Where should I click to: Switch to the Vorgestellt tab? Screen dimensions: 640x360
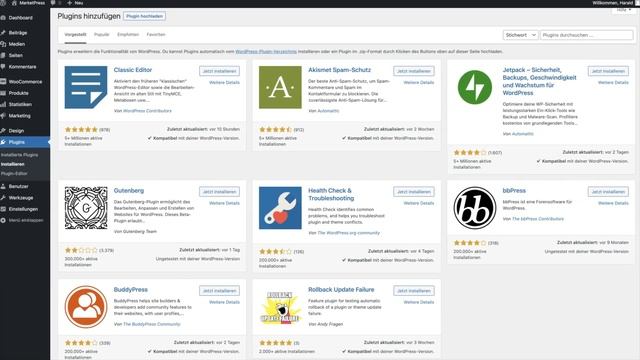coord(76,35)
